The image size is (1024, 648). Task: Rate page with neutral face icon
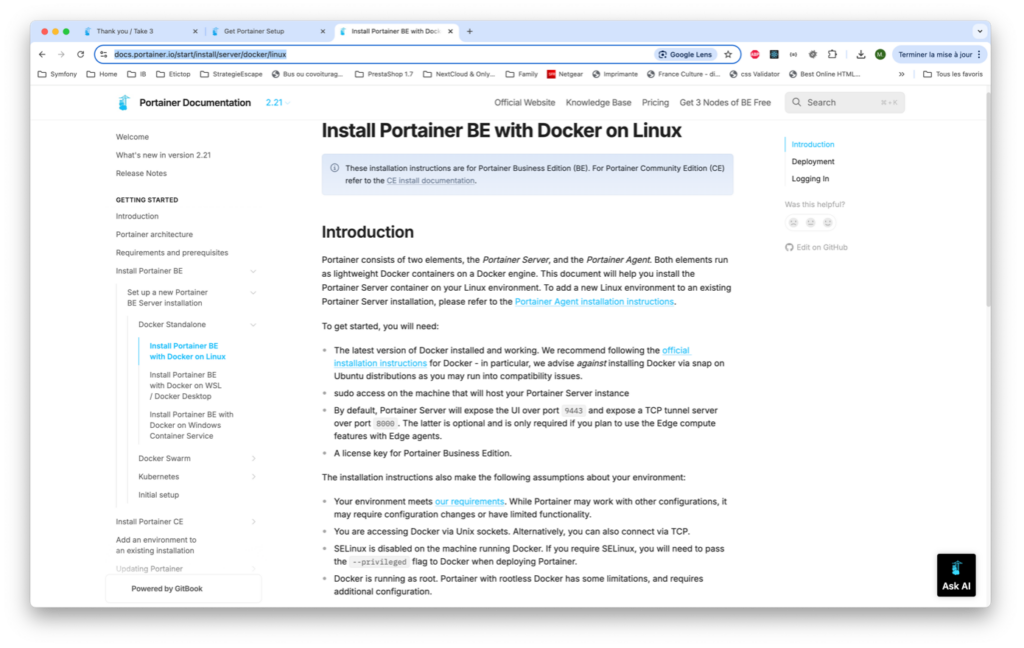tap(810, 223)
